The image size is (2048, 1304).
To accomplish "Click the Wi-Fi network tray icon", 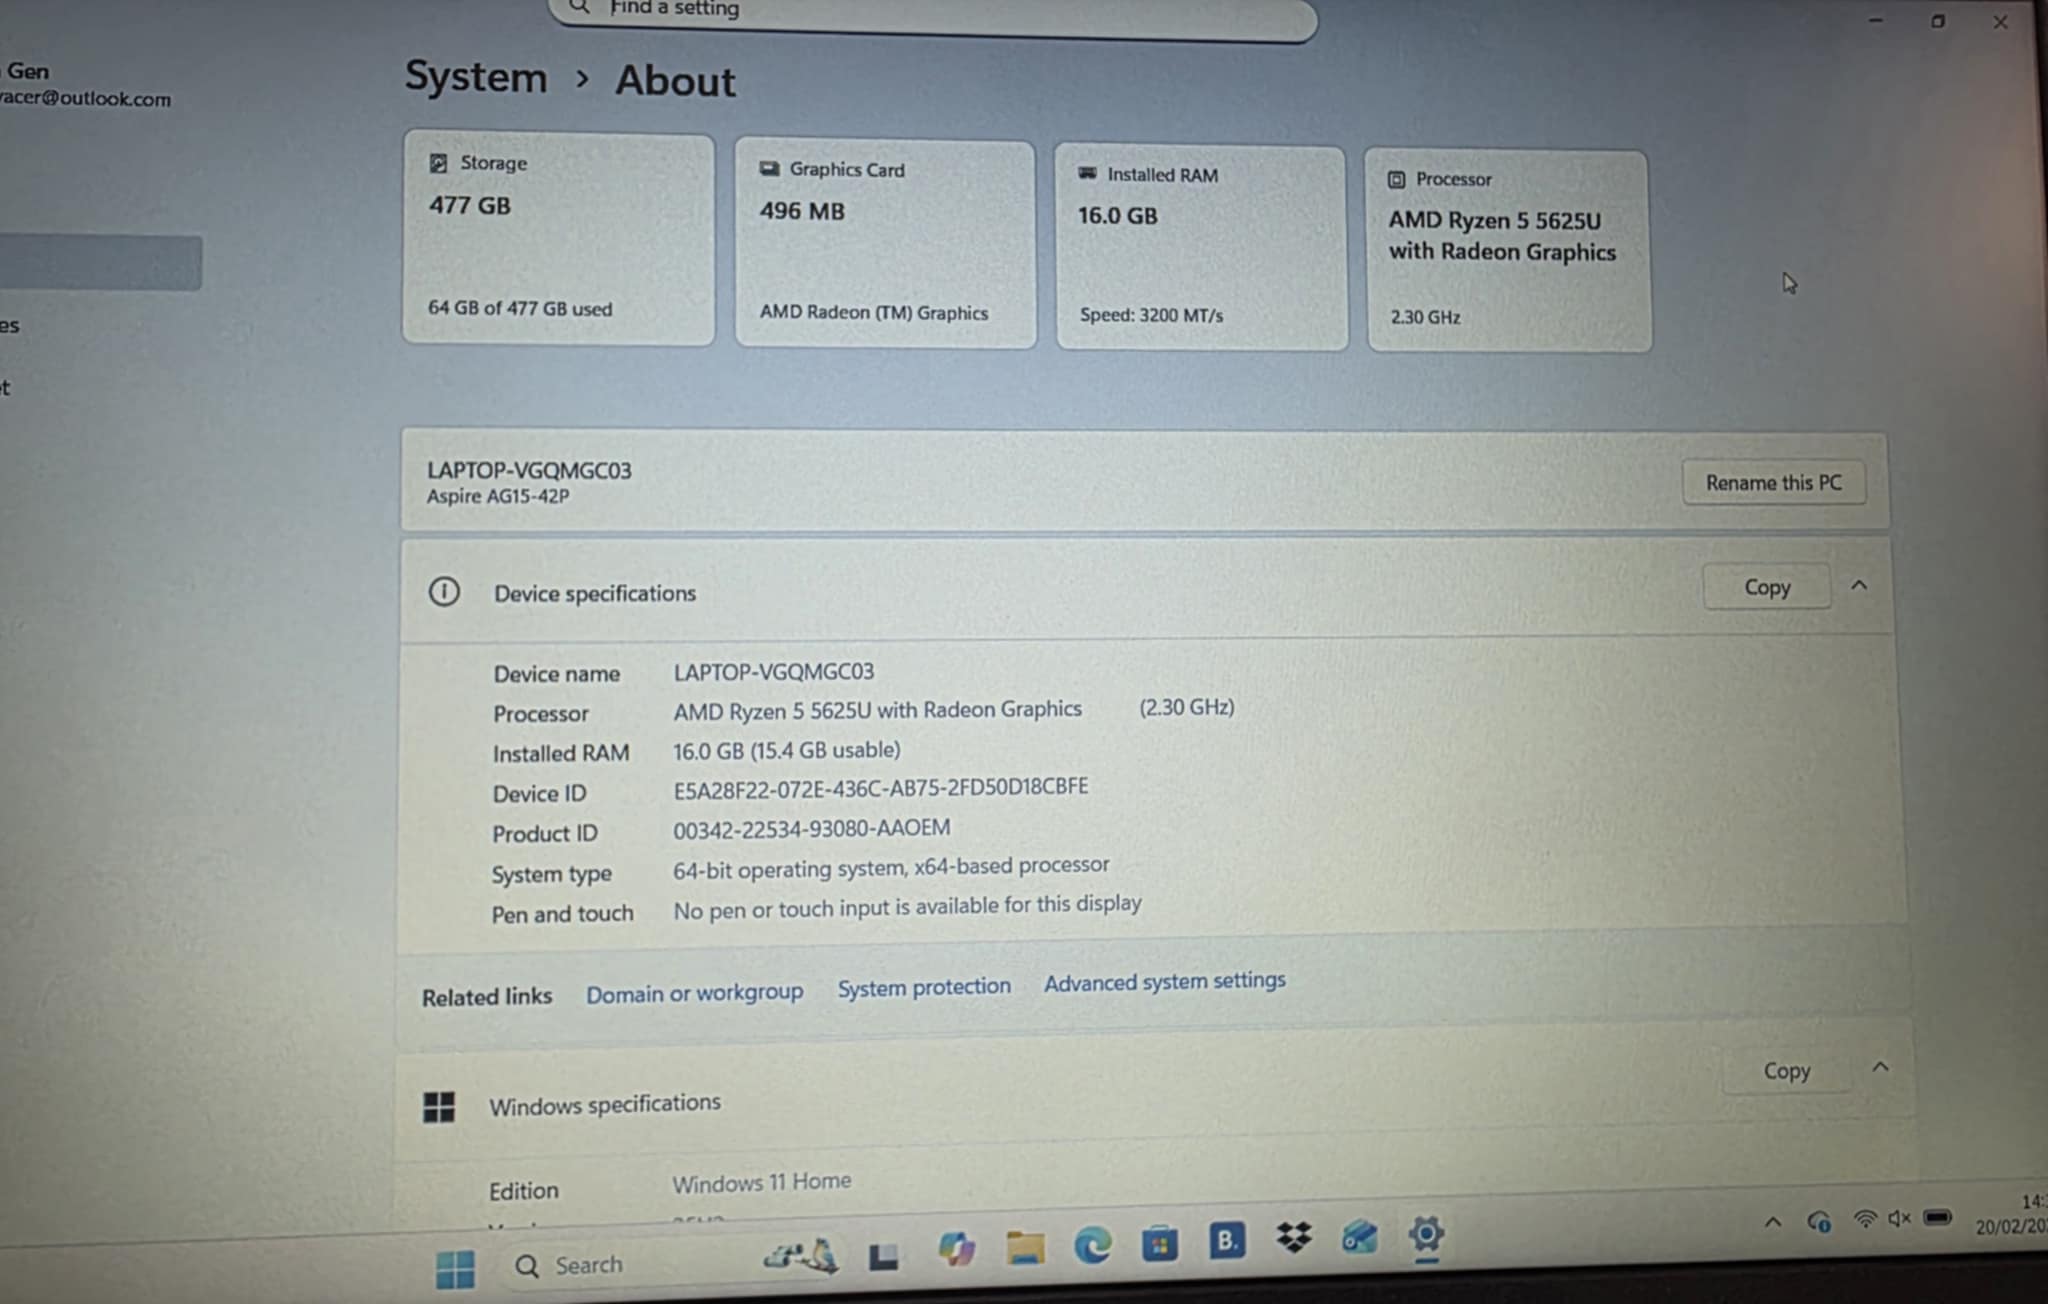I will tap(1864, 1219).
